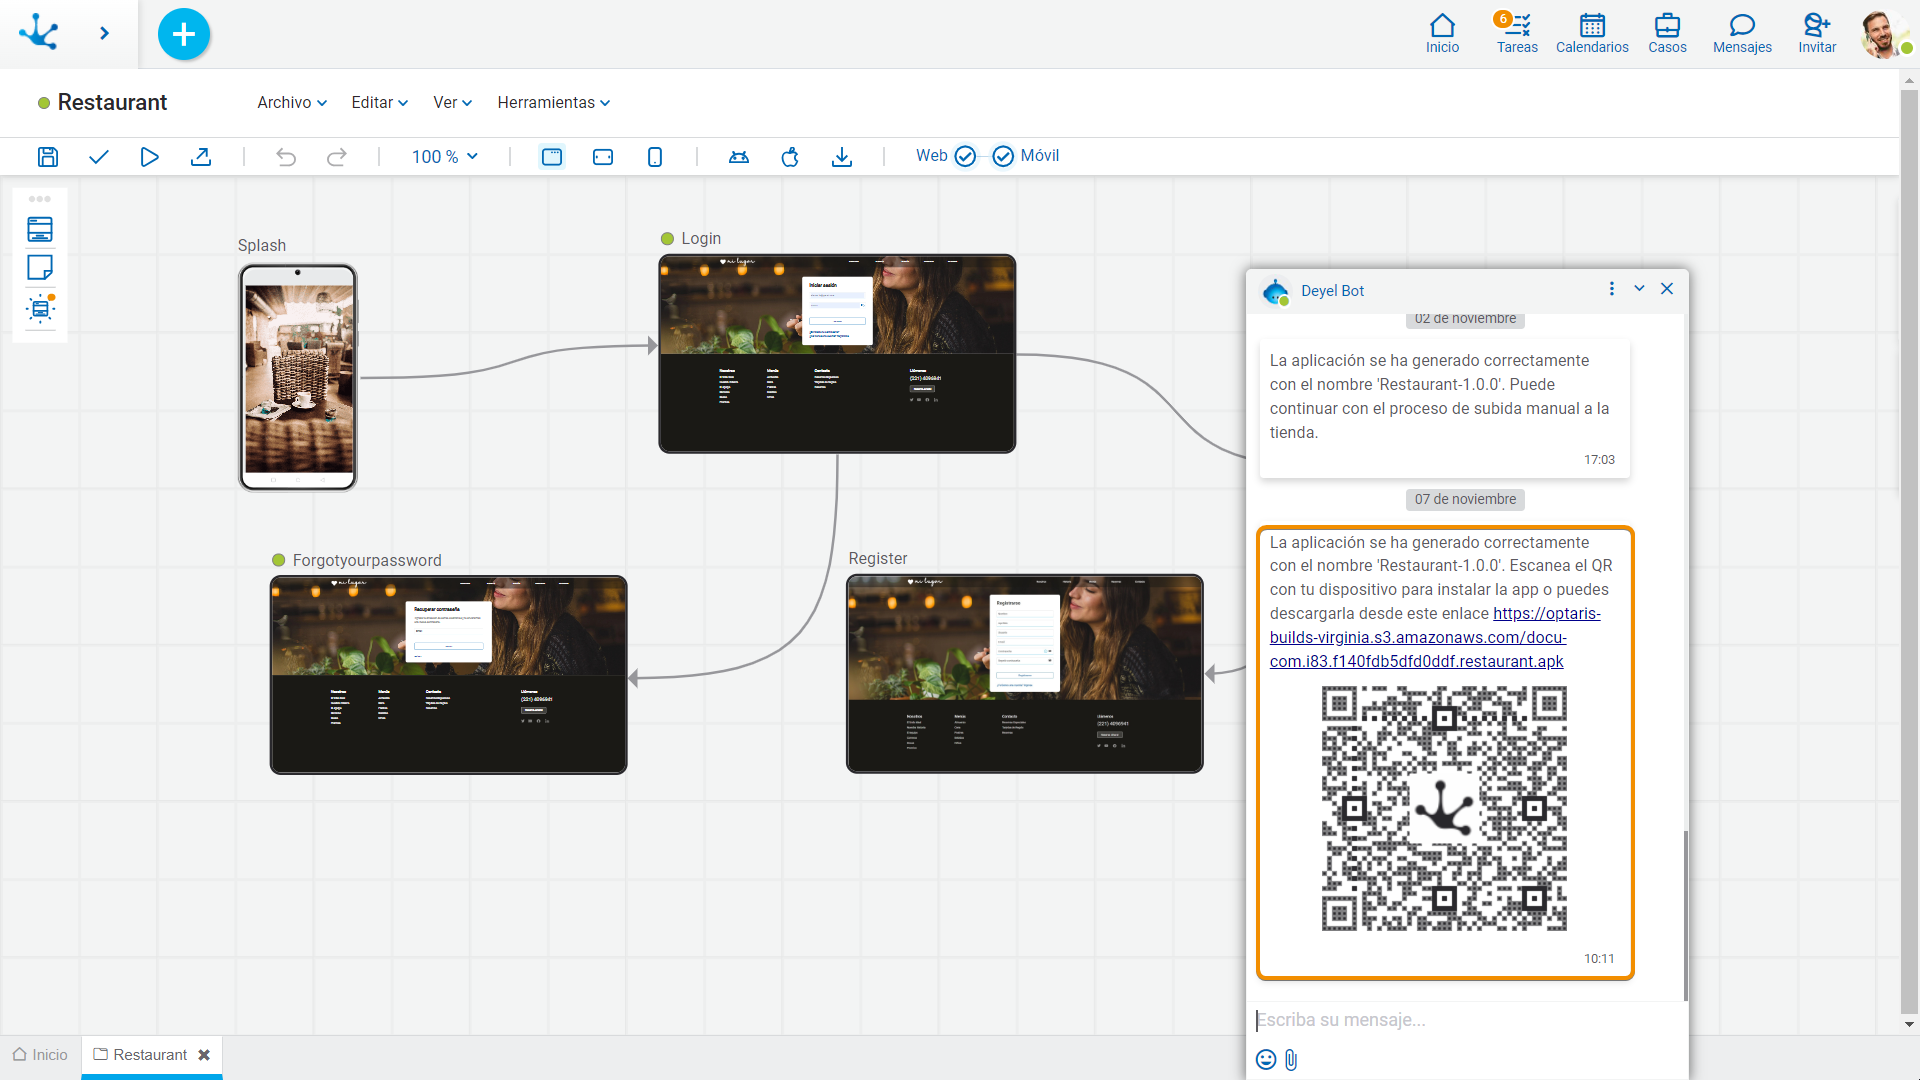Open user profile avatar
Viewport: 1920px width, 1080px height.
(1883, 34)
